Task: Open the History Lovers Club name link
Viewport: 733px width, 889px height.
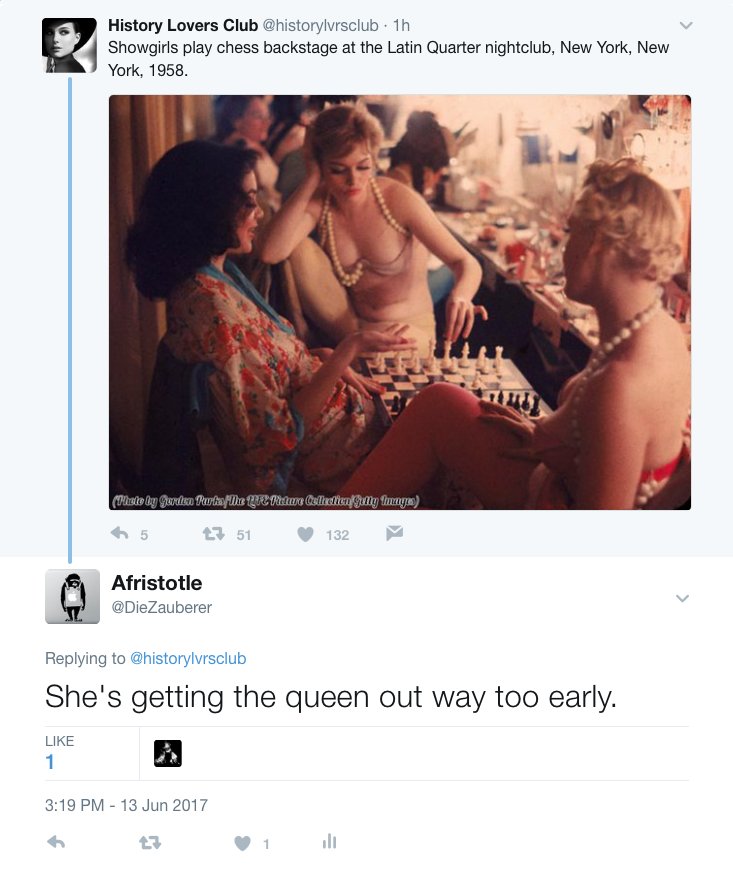Action: coord(182,25)
